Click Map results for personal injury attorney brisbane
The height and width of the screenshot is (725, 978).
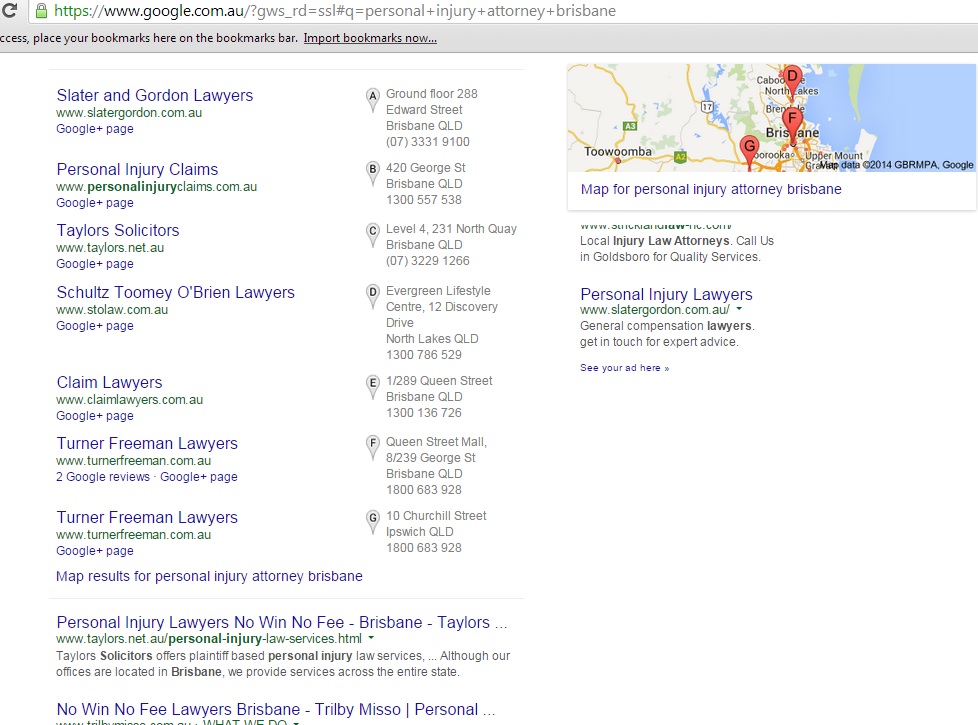coord(209,577)
